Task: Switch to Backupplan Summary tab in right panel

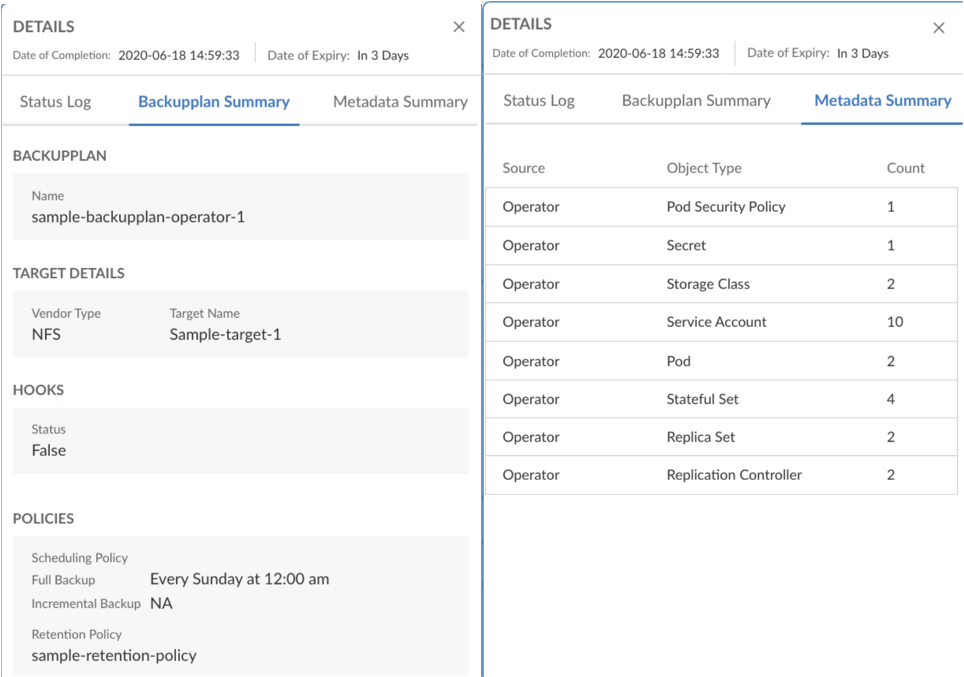Action: pyautogui.click(x=697, y=100)
